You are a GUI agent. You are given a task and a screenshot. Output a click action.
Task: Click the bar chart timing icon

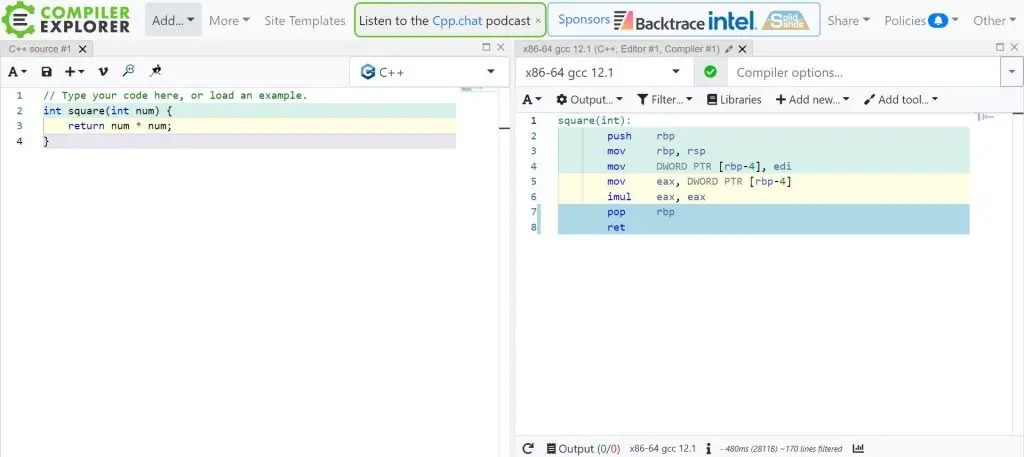pyautogui.click(x=858, y=449)
